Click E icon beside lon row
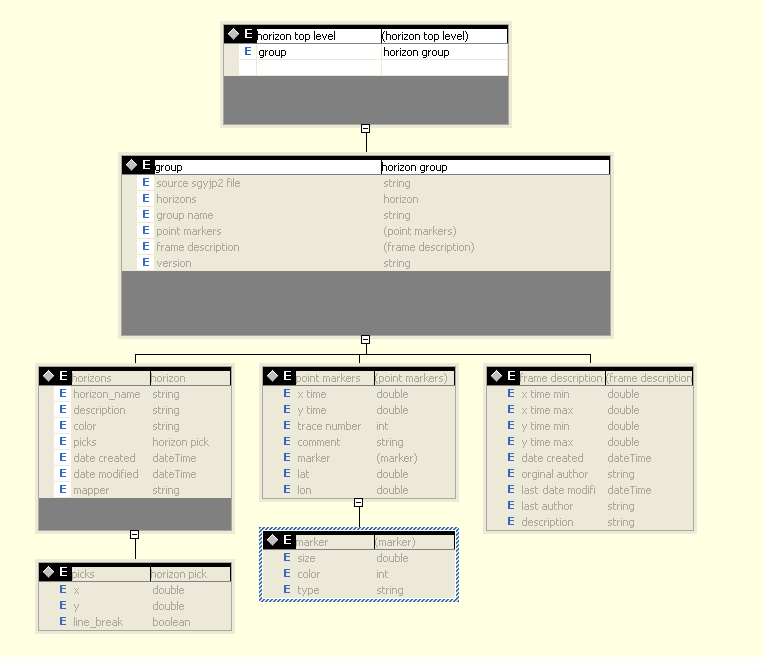The image size is (764, 657). point(287,489)
